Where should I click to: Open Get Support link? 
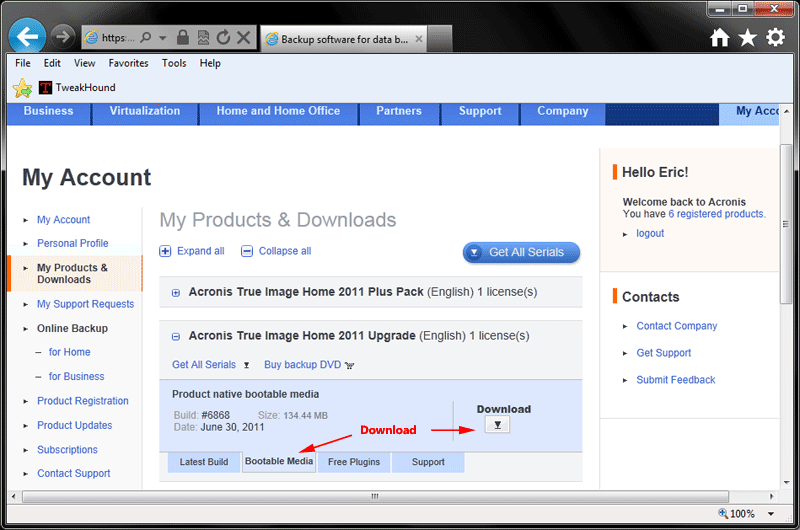[663, 353]
